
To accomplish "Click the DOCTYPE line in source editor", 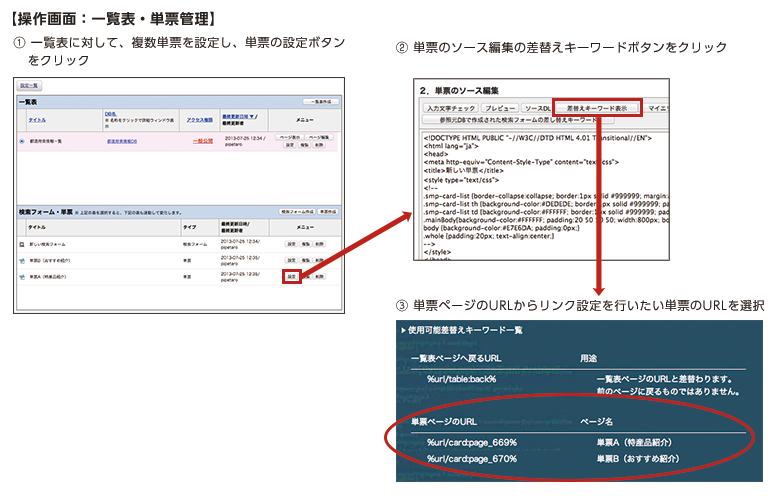I will 538,138.
